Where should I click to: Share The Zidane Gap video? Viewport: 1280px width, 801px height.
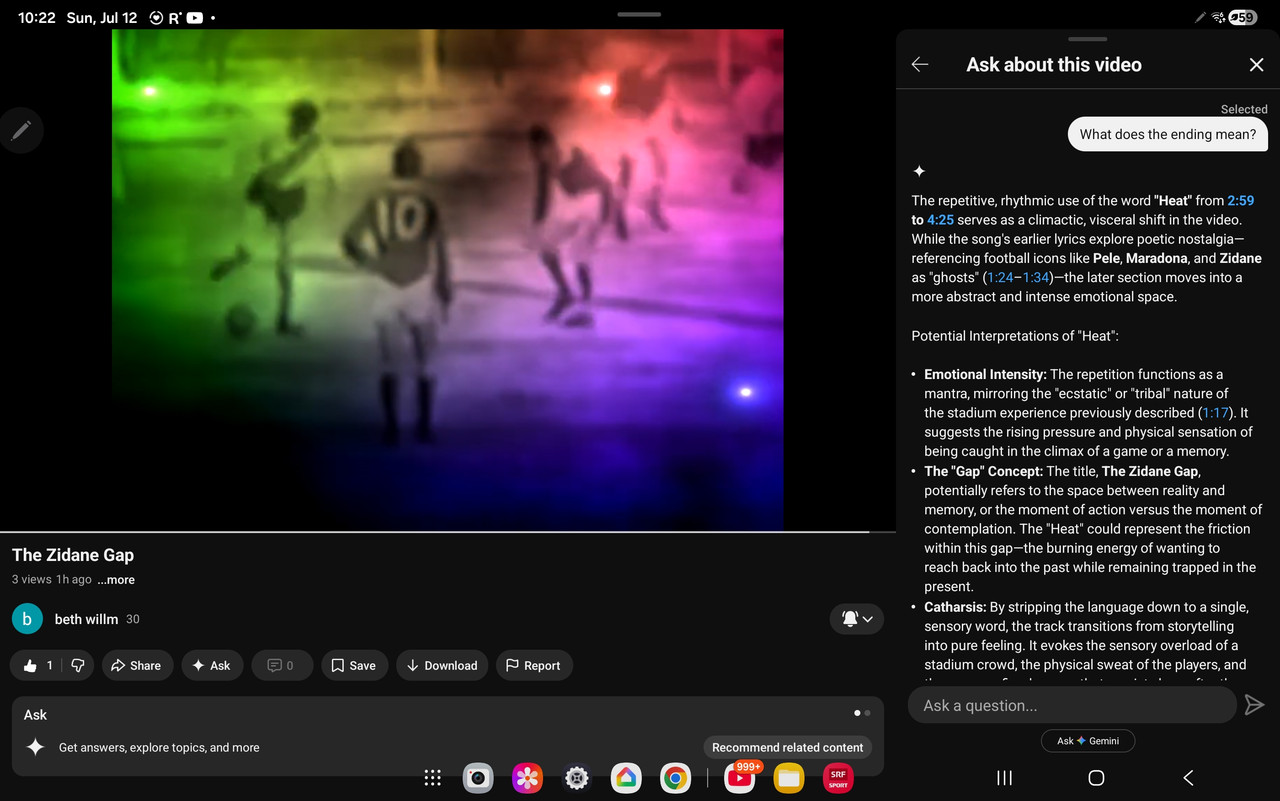(136, 665)
